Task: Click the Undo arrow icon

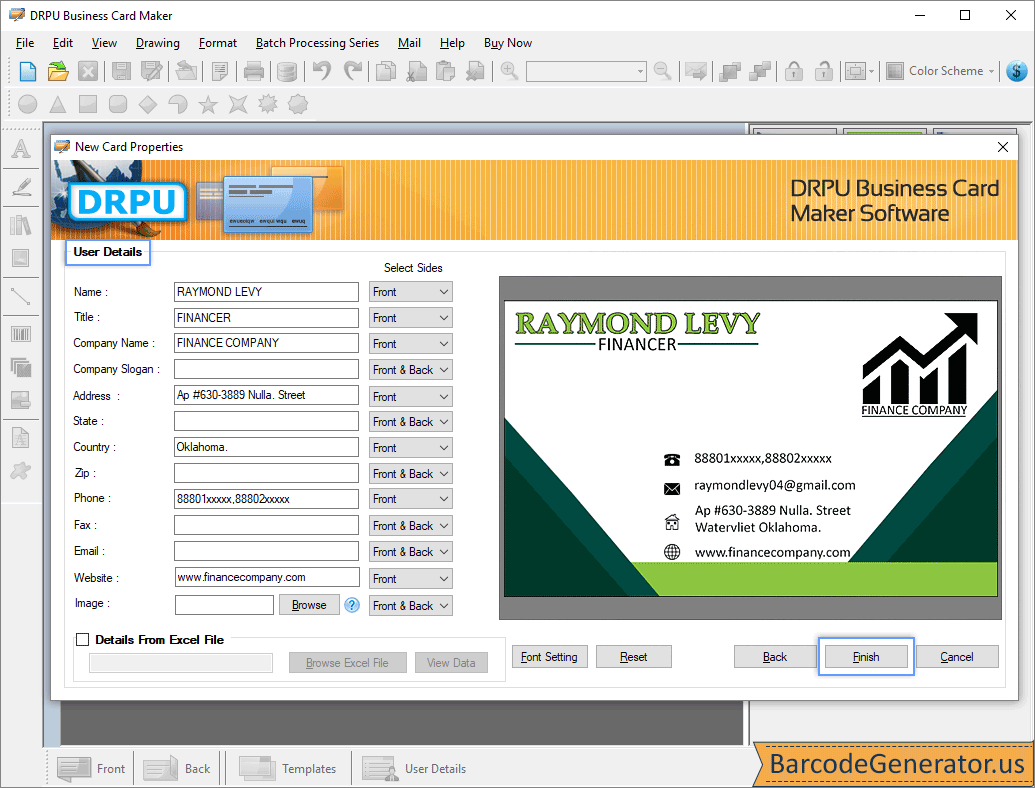Action: pyautogui.click(x=321, y=71)
